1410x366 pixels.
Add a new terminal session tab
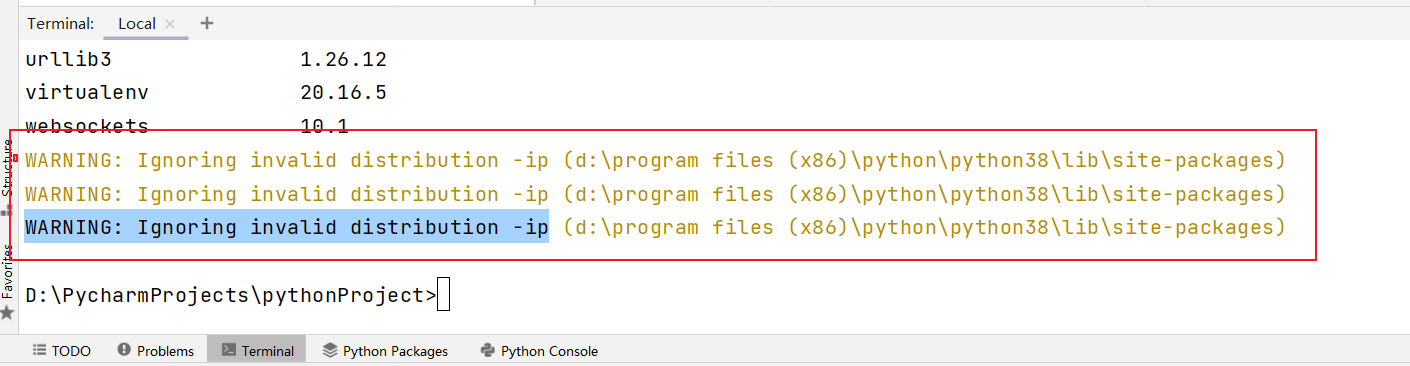coord(207,23)
